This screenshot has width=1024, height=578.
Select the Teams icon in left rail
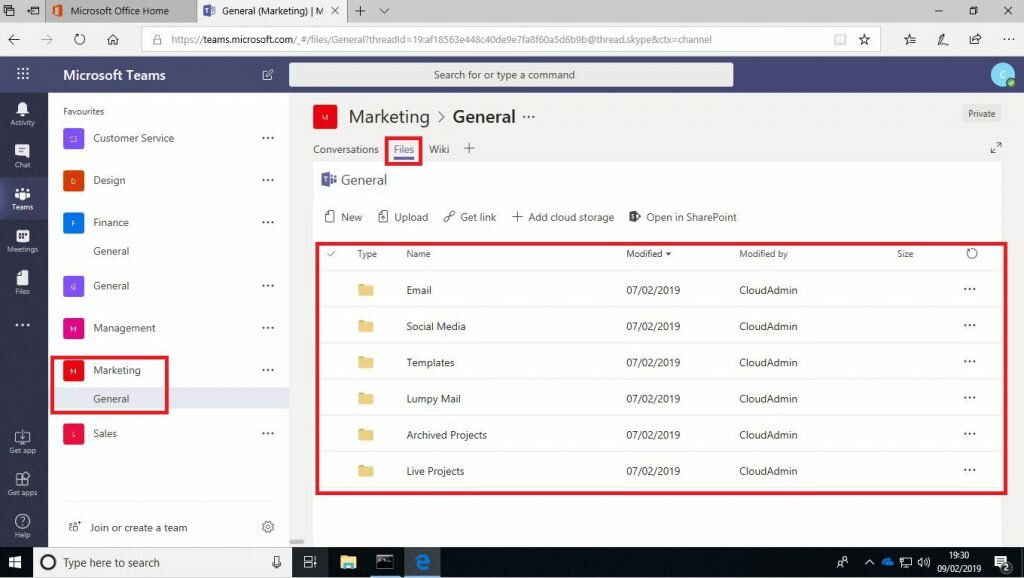point(22,199)
